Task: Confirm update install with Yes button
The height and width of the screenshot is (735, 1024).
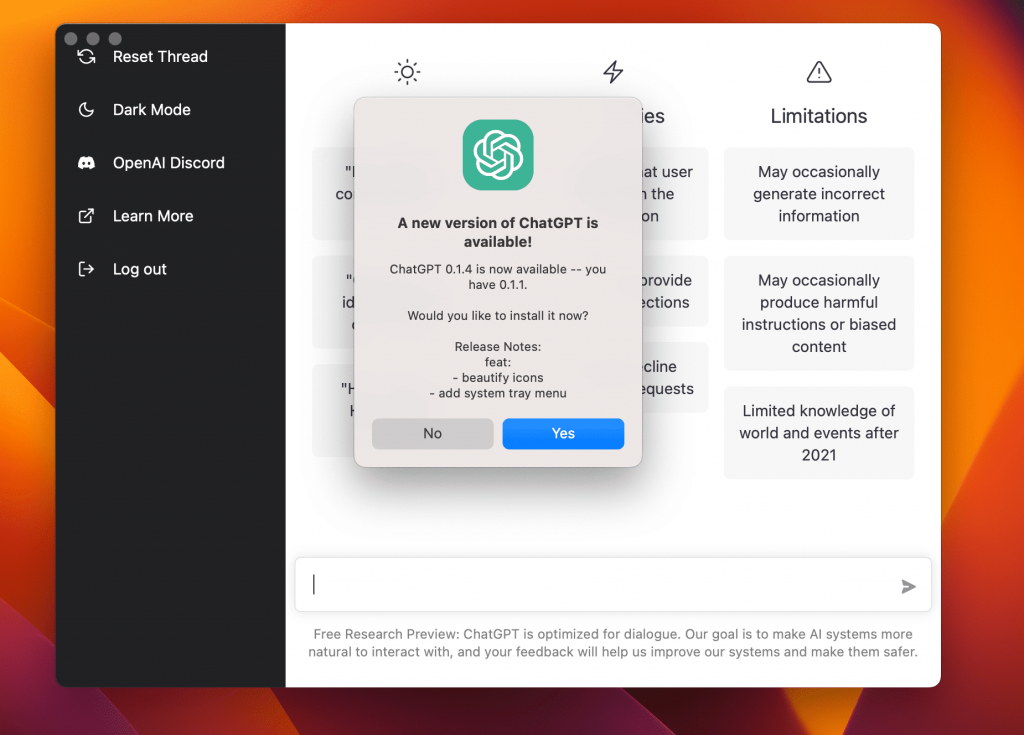Action: point(563,434)
